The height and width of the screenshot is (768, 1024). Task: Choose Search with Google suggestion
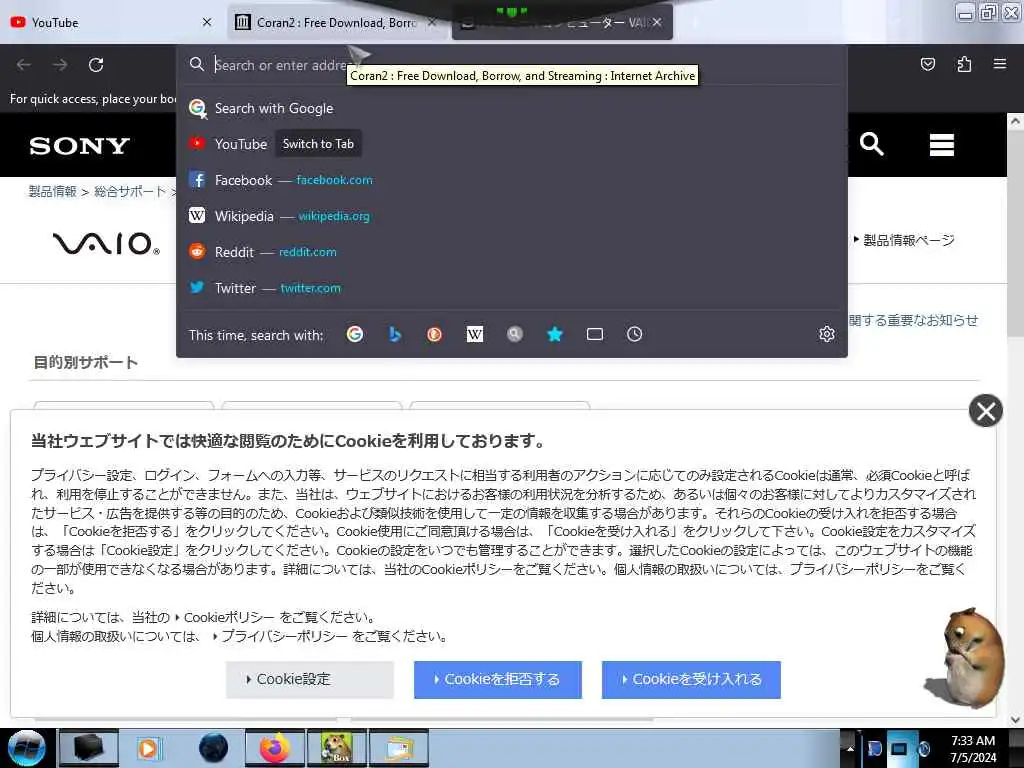coord(512,108)
